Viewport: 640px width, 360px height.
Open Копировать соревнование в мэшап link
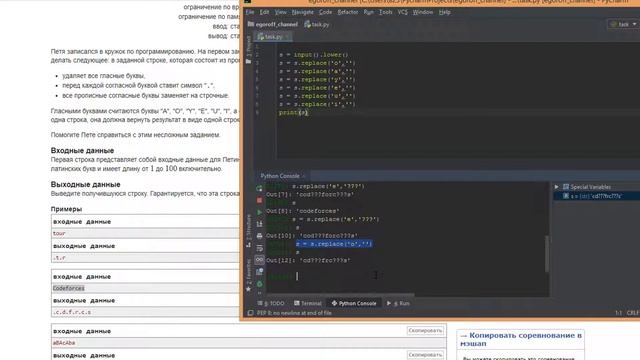click(x=521, y=339)
